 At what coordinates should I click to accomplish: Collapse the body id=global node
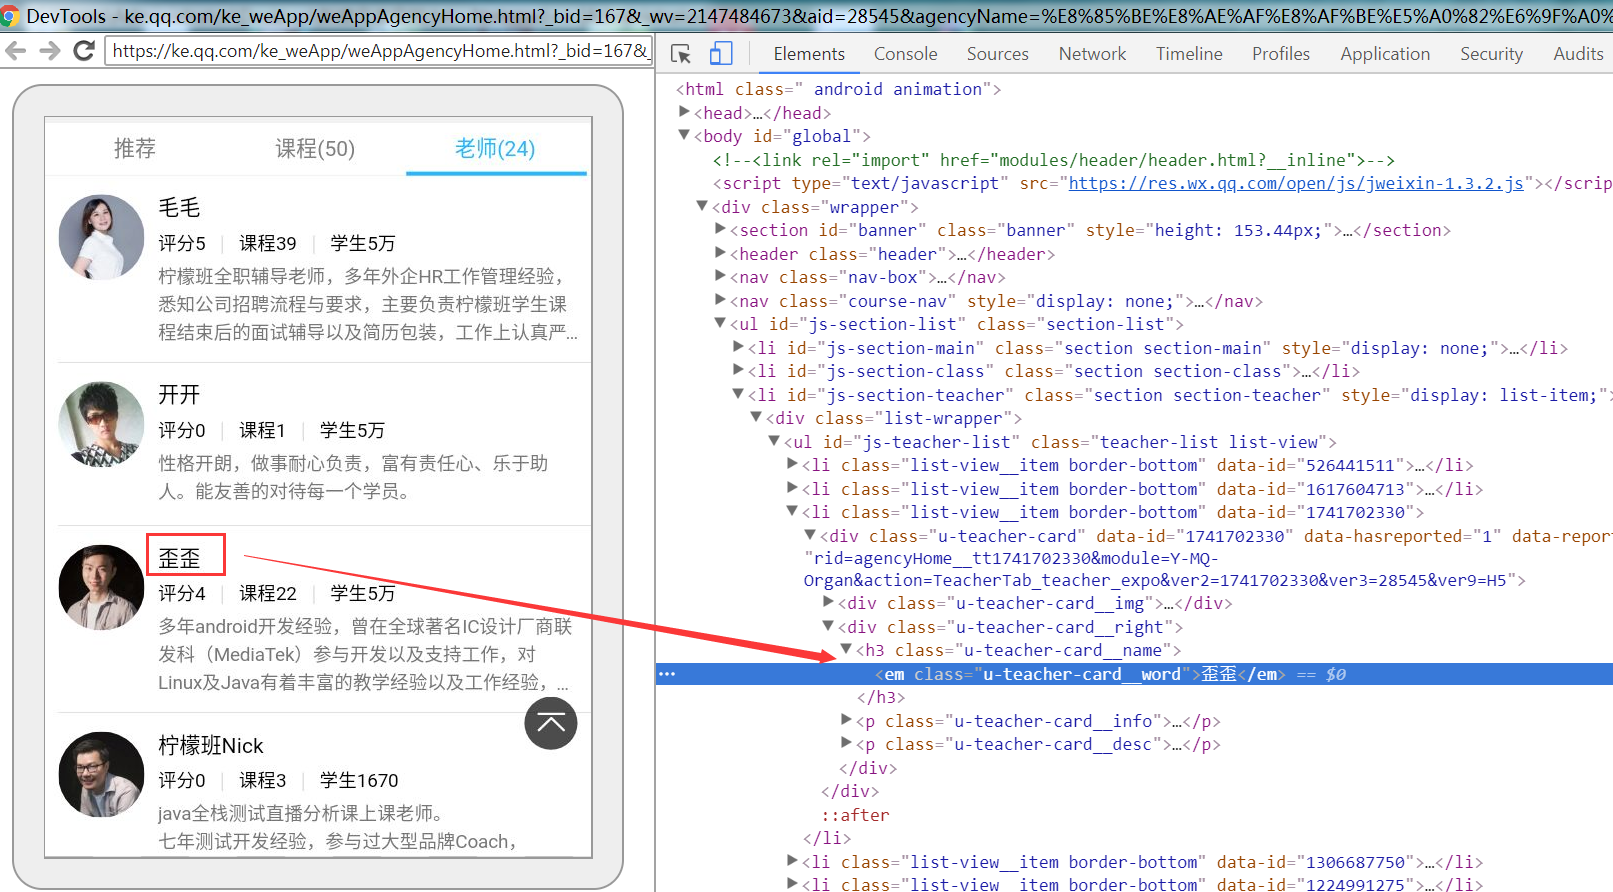(685, 135)
